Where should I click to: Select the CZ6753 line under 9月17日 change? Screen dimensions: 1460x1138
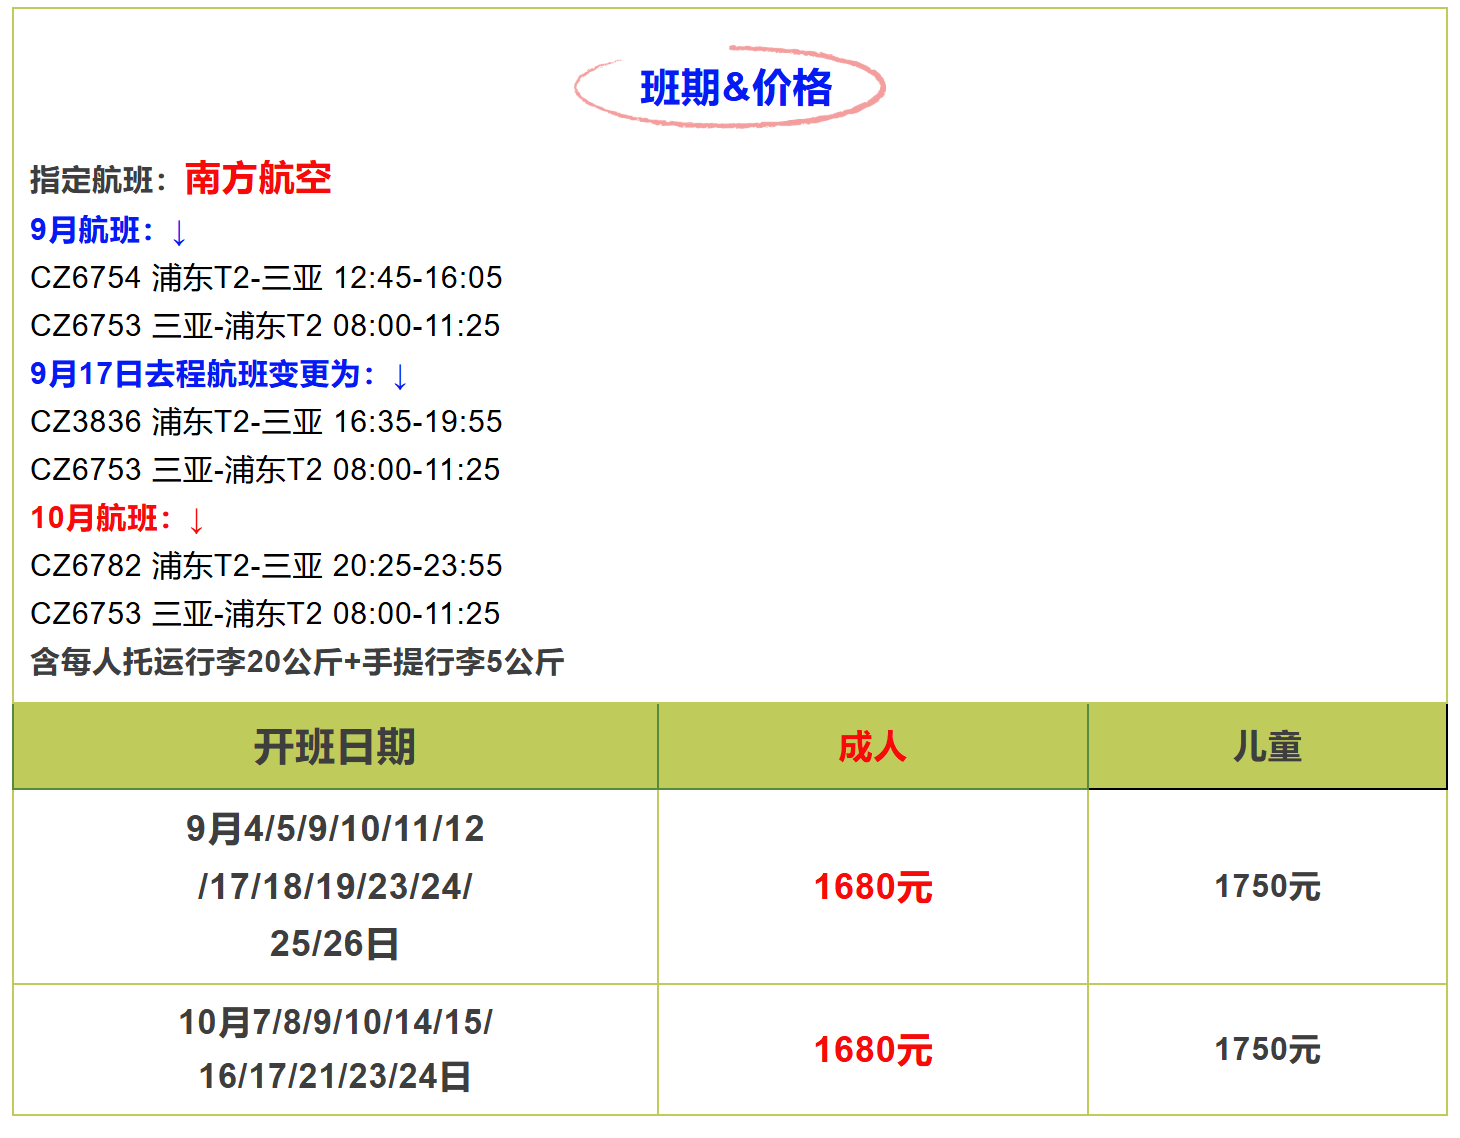(x=265, y=469)
